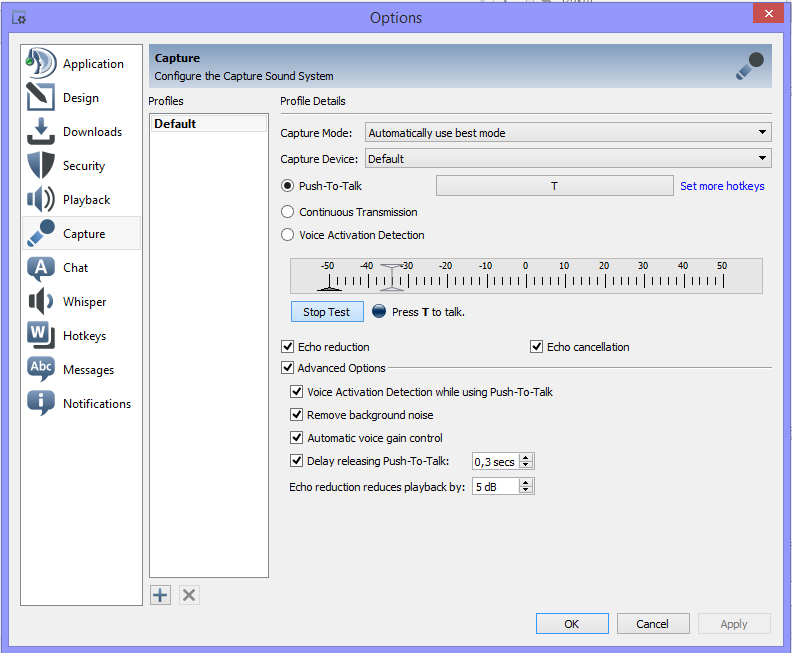Switch to the Hotkeys page

tap(83, 336)
